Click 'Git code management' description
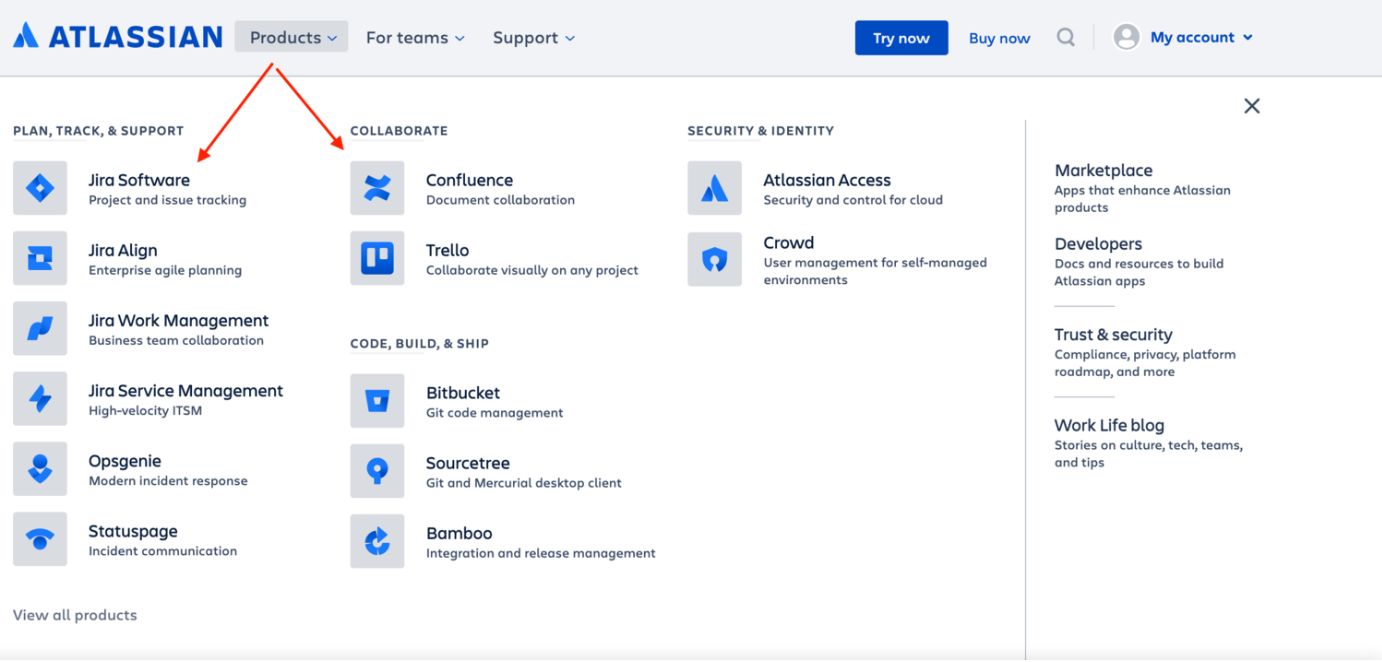The height and width of the screenshot is (662, 1382). click(x=494, y=413)
